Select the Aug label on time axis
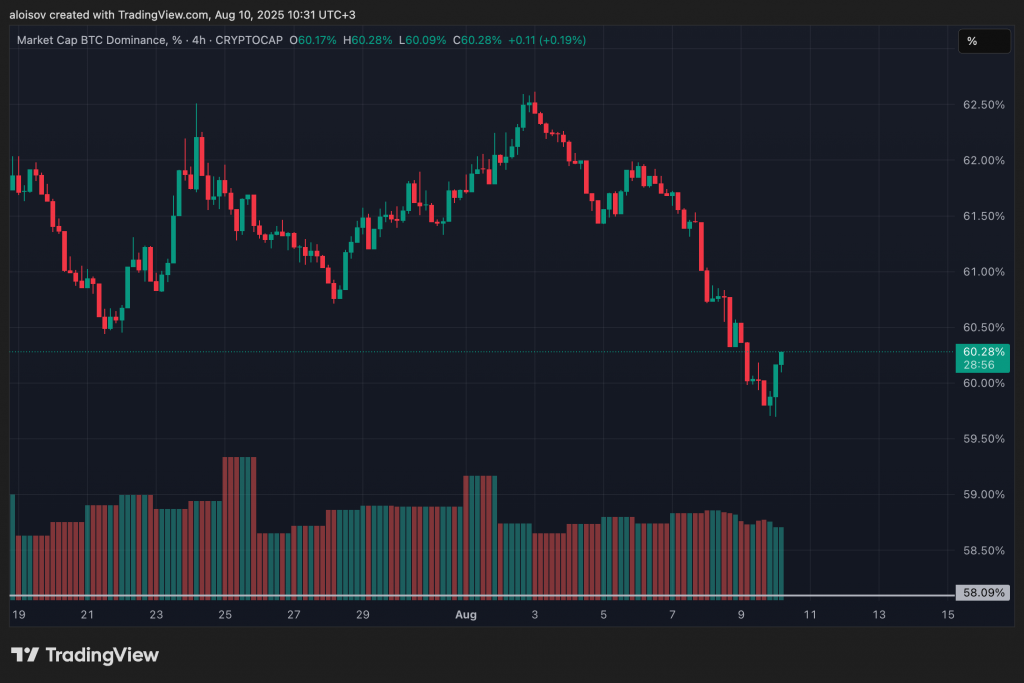This screenshot has height=683, width=1024. tap(466, 614)
